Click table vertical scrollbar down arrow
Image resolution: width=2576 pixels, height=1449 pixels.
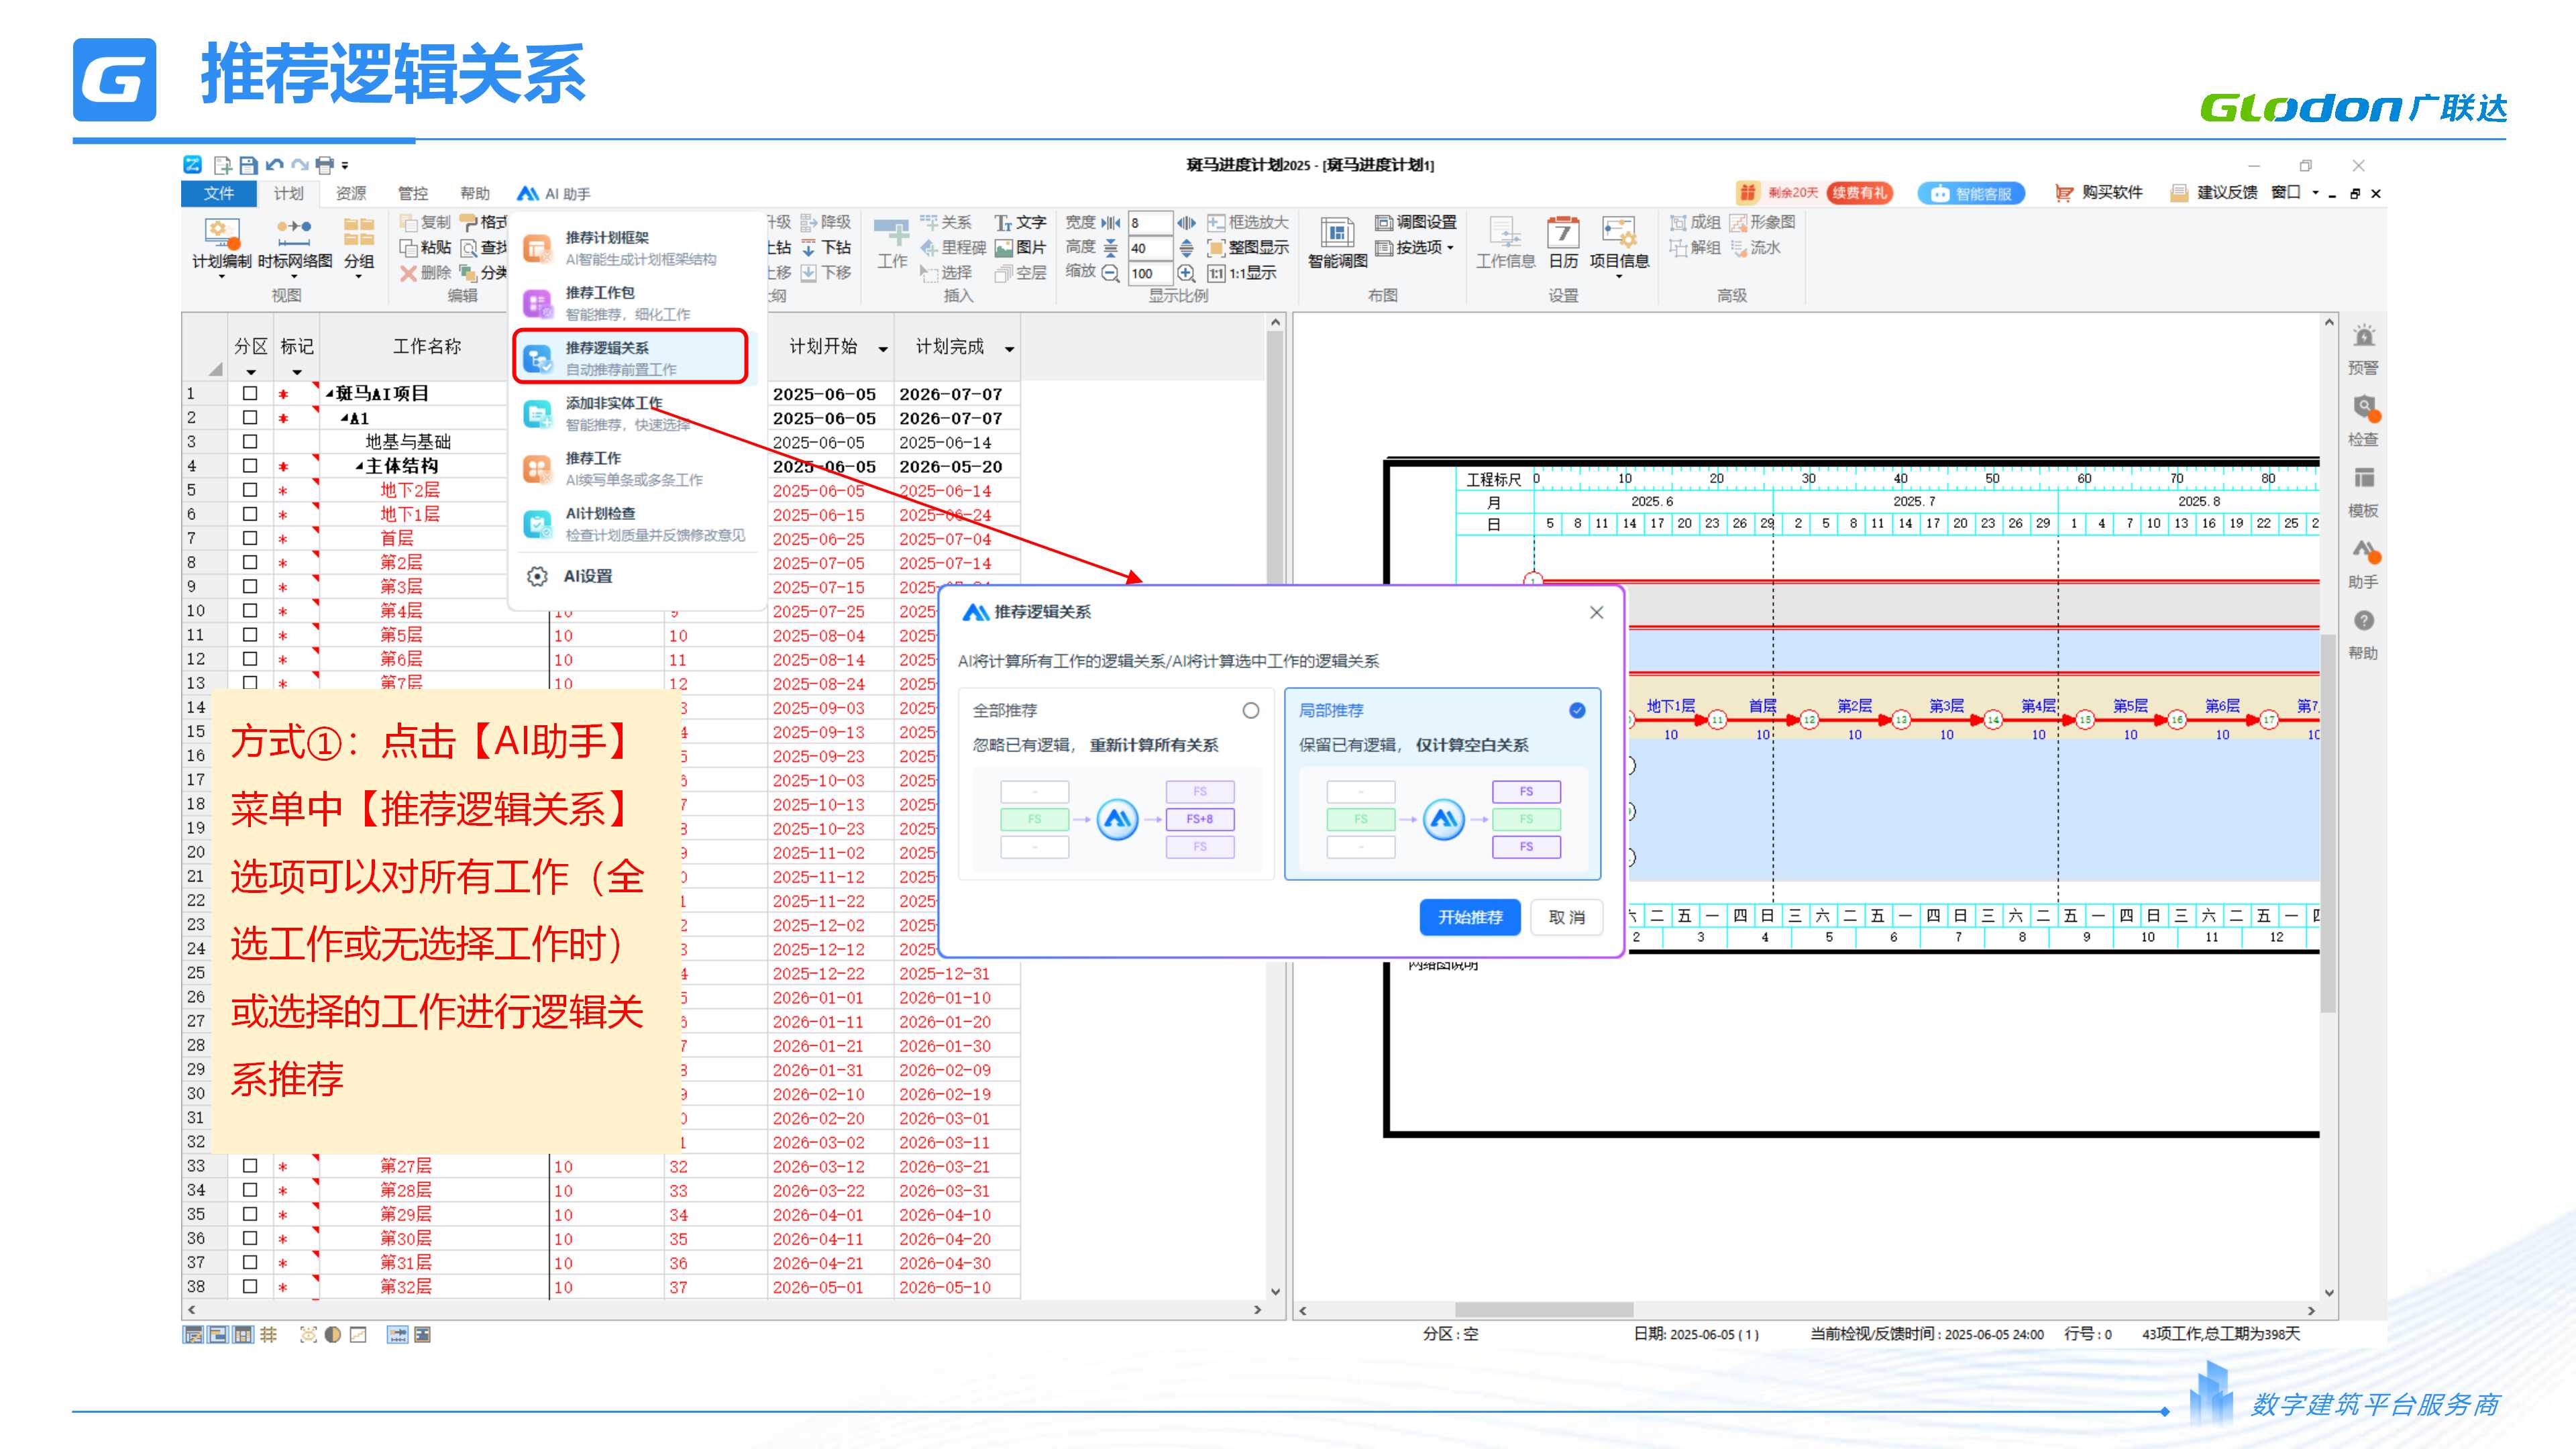click(1275, 1291)
